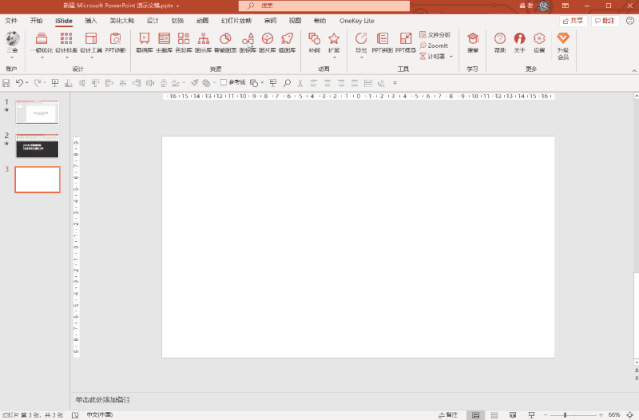Open the 图片库 picture library
The height and width of the screenshot is (420, 639).
tap(267, 42)
